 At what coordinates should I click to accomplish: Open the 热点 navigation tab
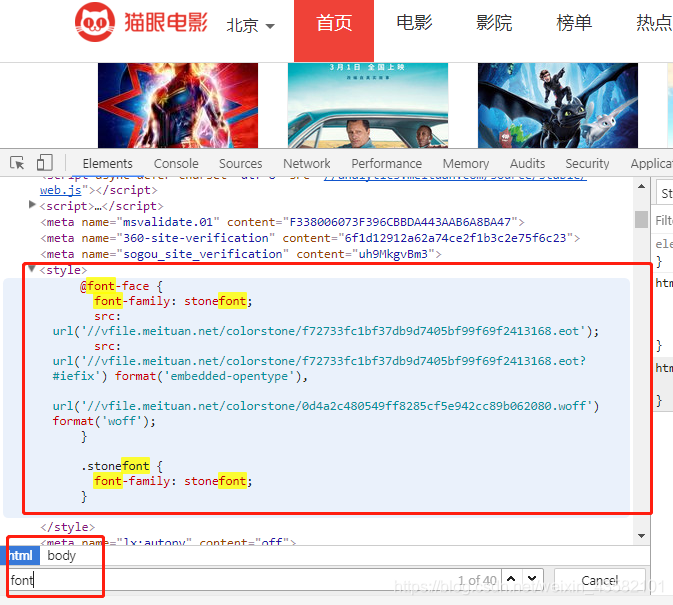654,22
